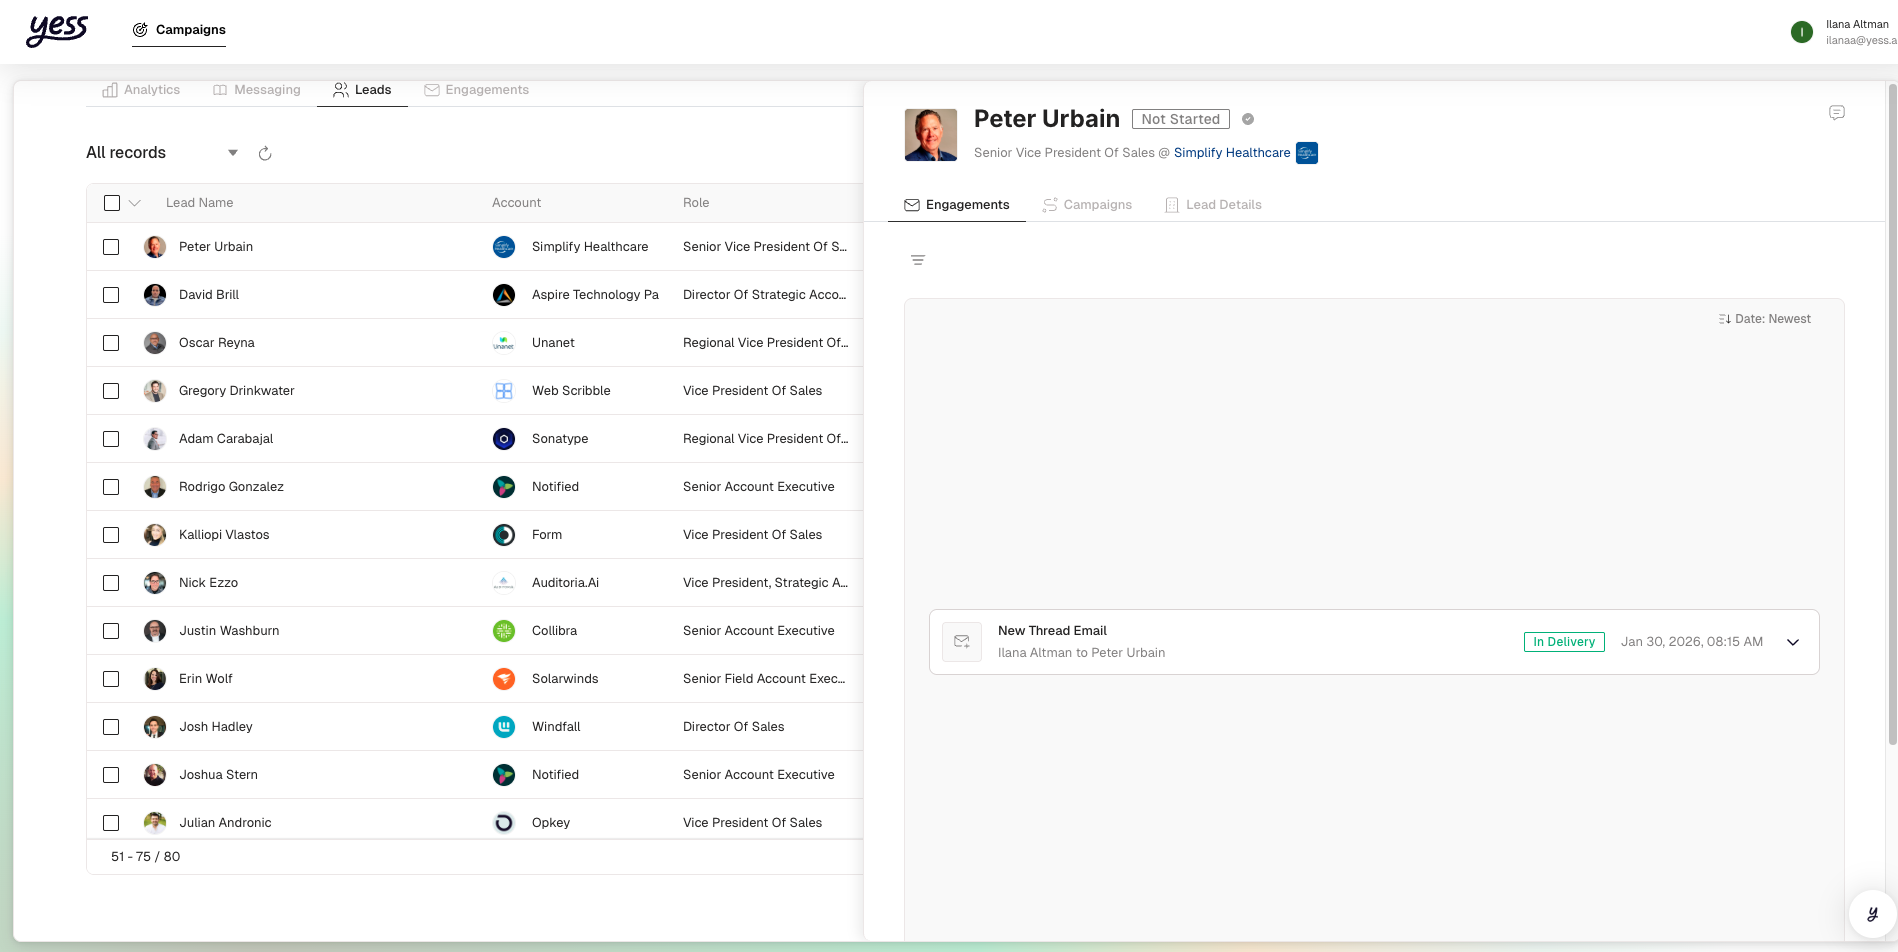The image size is (1898, 952).
Task: Click the yess assistant floating icon
Action: point(1872,913)
